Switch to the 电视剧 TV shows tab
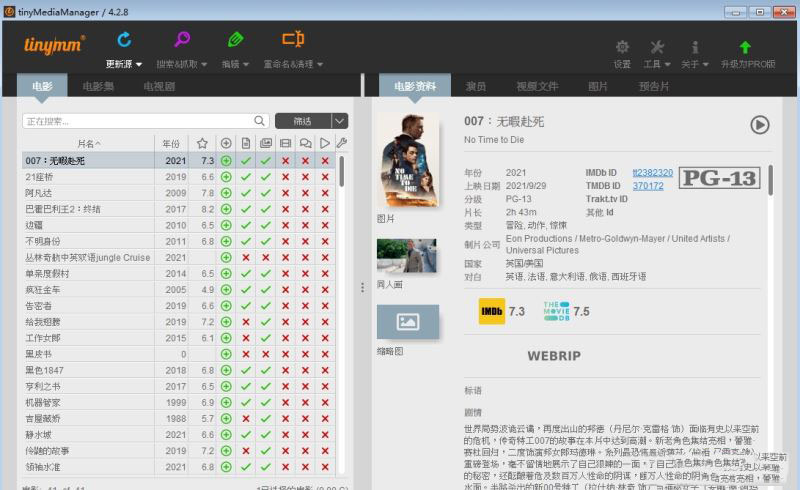800x490 pixels. (x=159, y=86)
